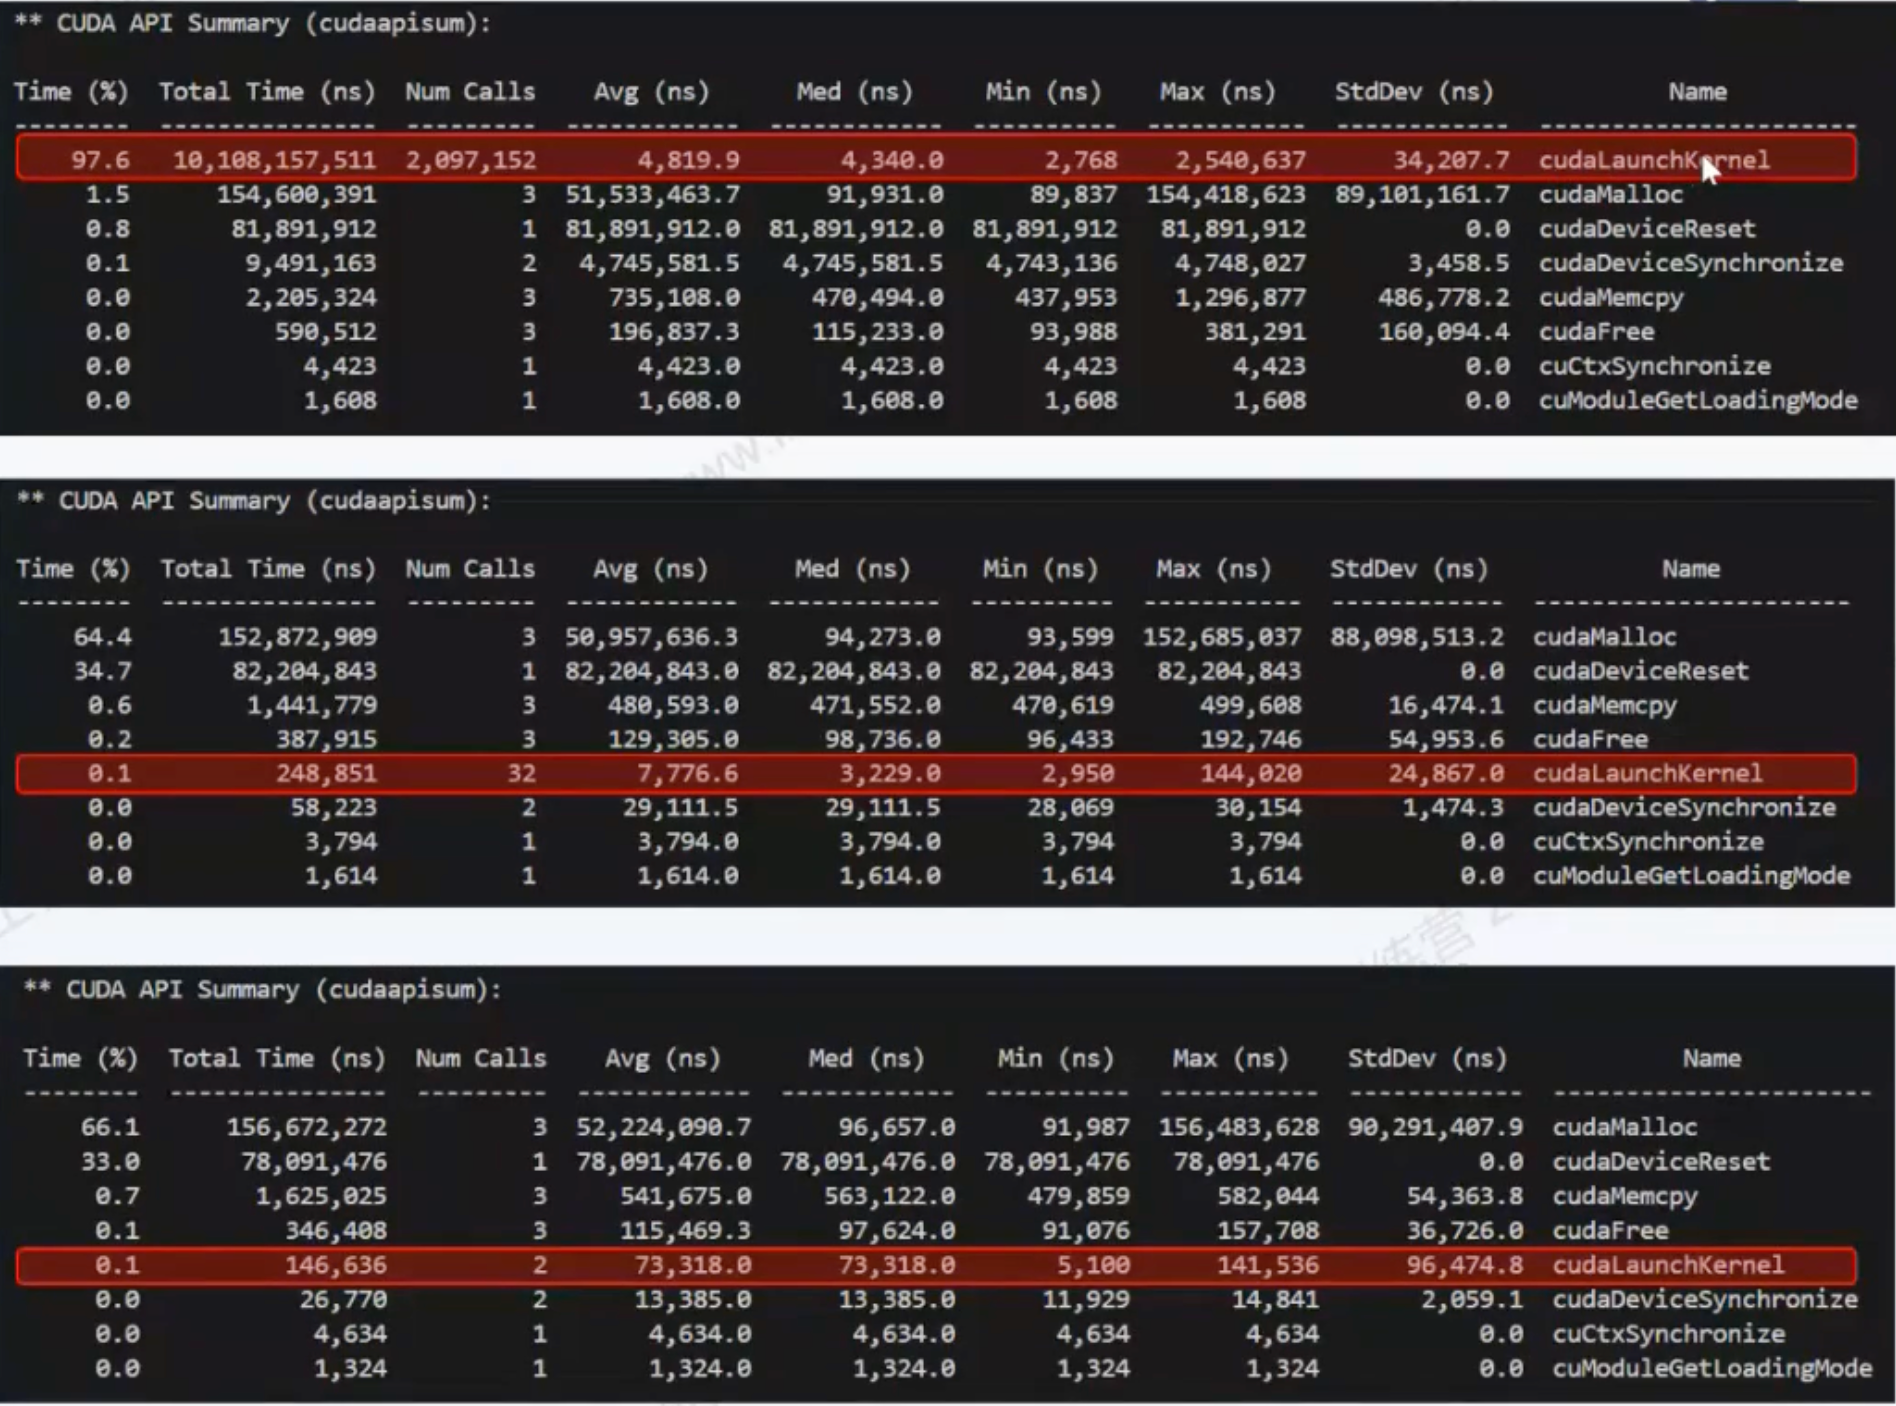This screenshot has height=1406, width=1896.
Task: Click the 2,097,152 num calls value
Action: point(470,160)
